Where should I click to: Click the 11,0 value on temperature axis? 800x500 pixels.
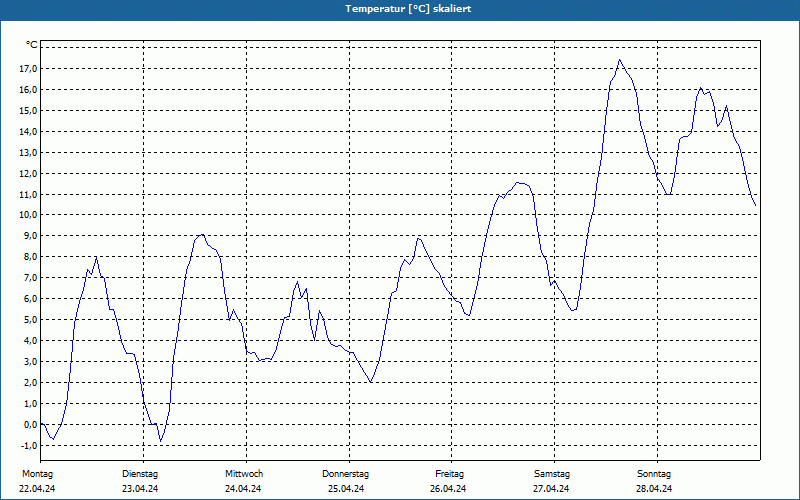pyautogui.click(x=28, y=194)
